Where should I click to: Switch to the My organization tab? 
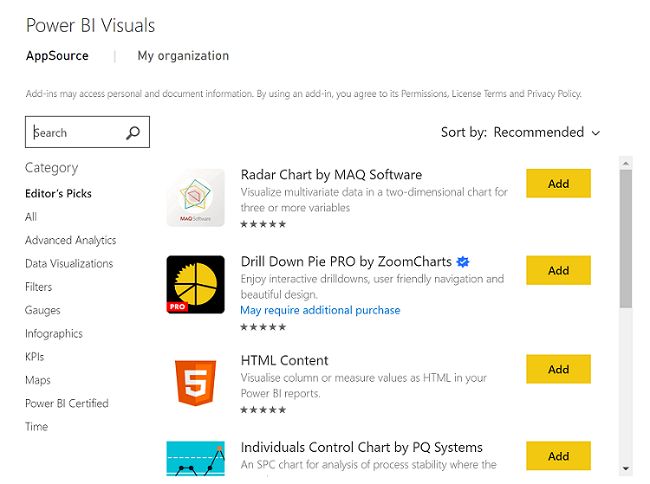(x=183, y=56)
